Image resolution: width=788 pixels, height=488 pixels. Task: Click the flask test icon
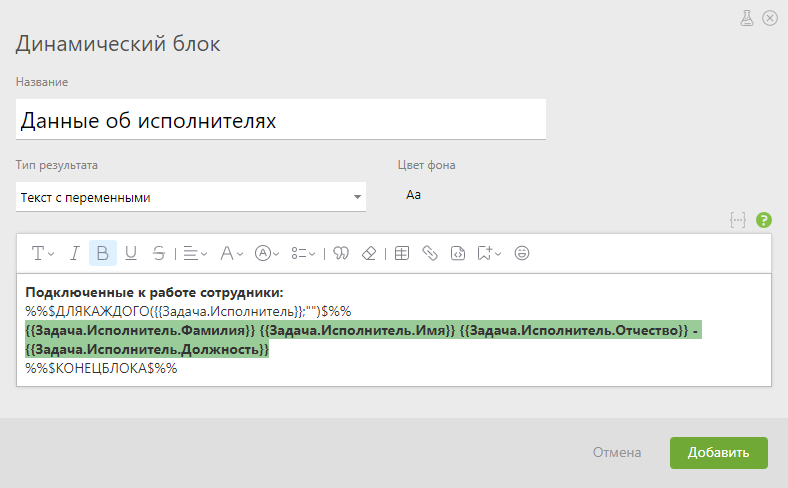[x=747, y=18]
